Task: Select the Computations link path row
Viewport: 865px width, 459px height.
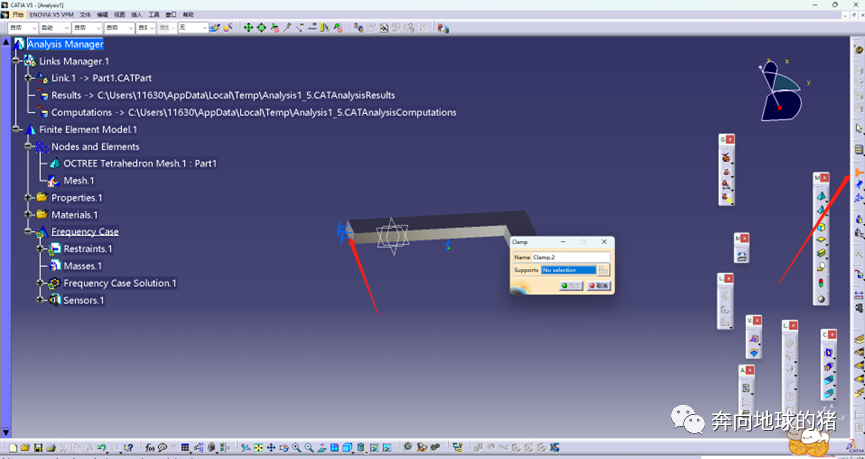Action: [254, 112]
